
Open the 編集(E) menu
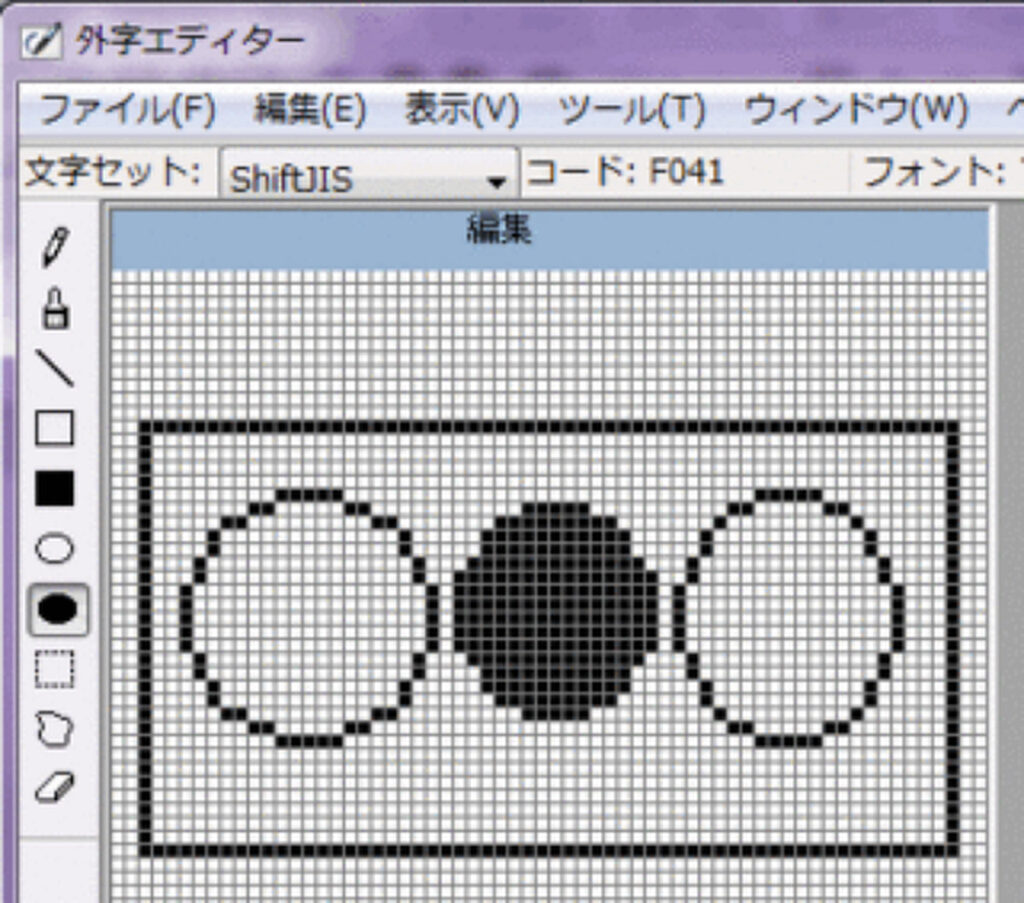pos(310,109)
